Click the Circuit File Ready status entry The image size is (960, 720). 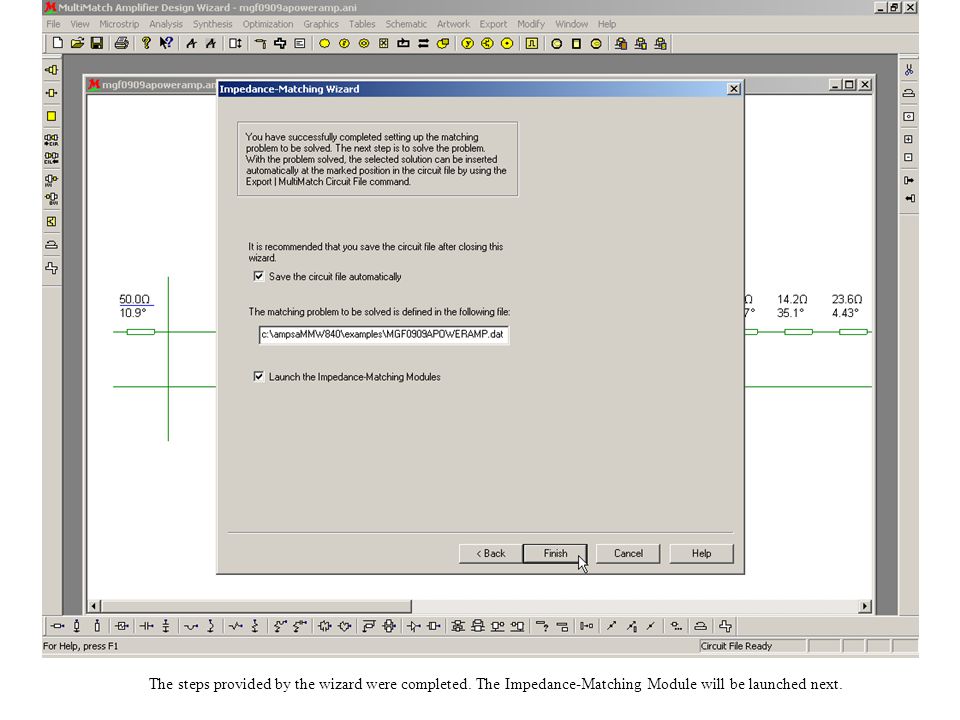pyautogui.click(x=751, y=646)
